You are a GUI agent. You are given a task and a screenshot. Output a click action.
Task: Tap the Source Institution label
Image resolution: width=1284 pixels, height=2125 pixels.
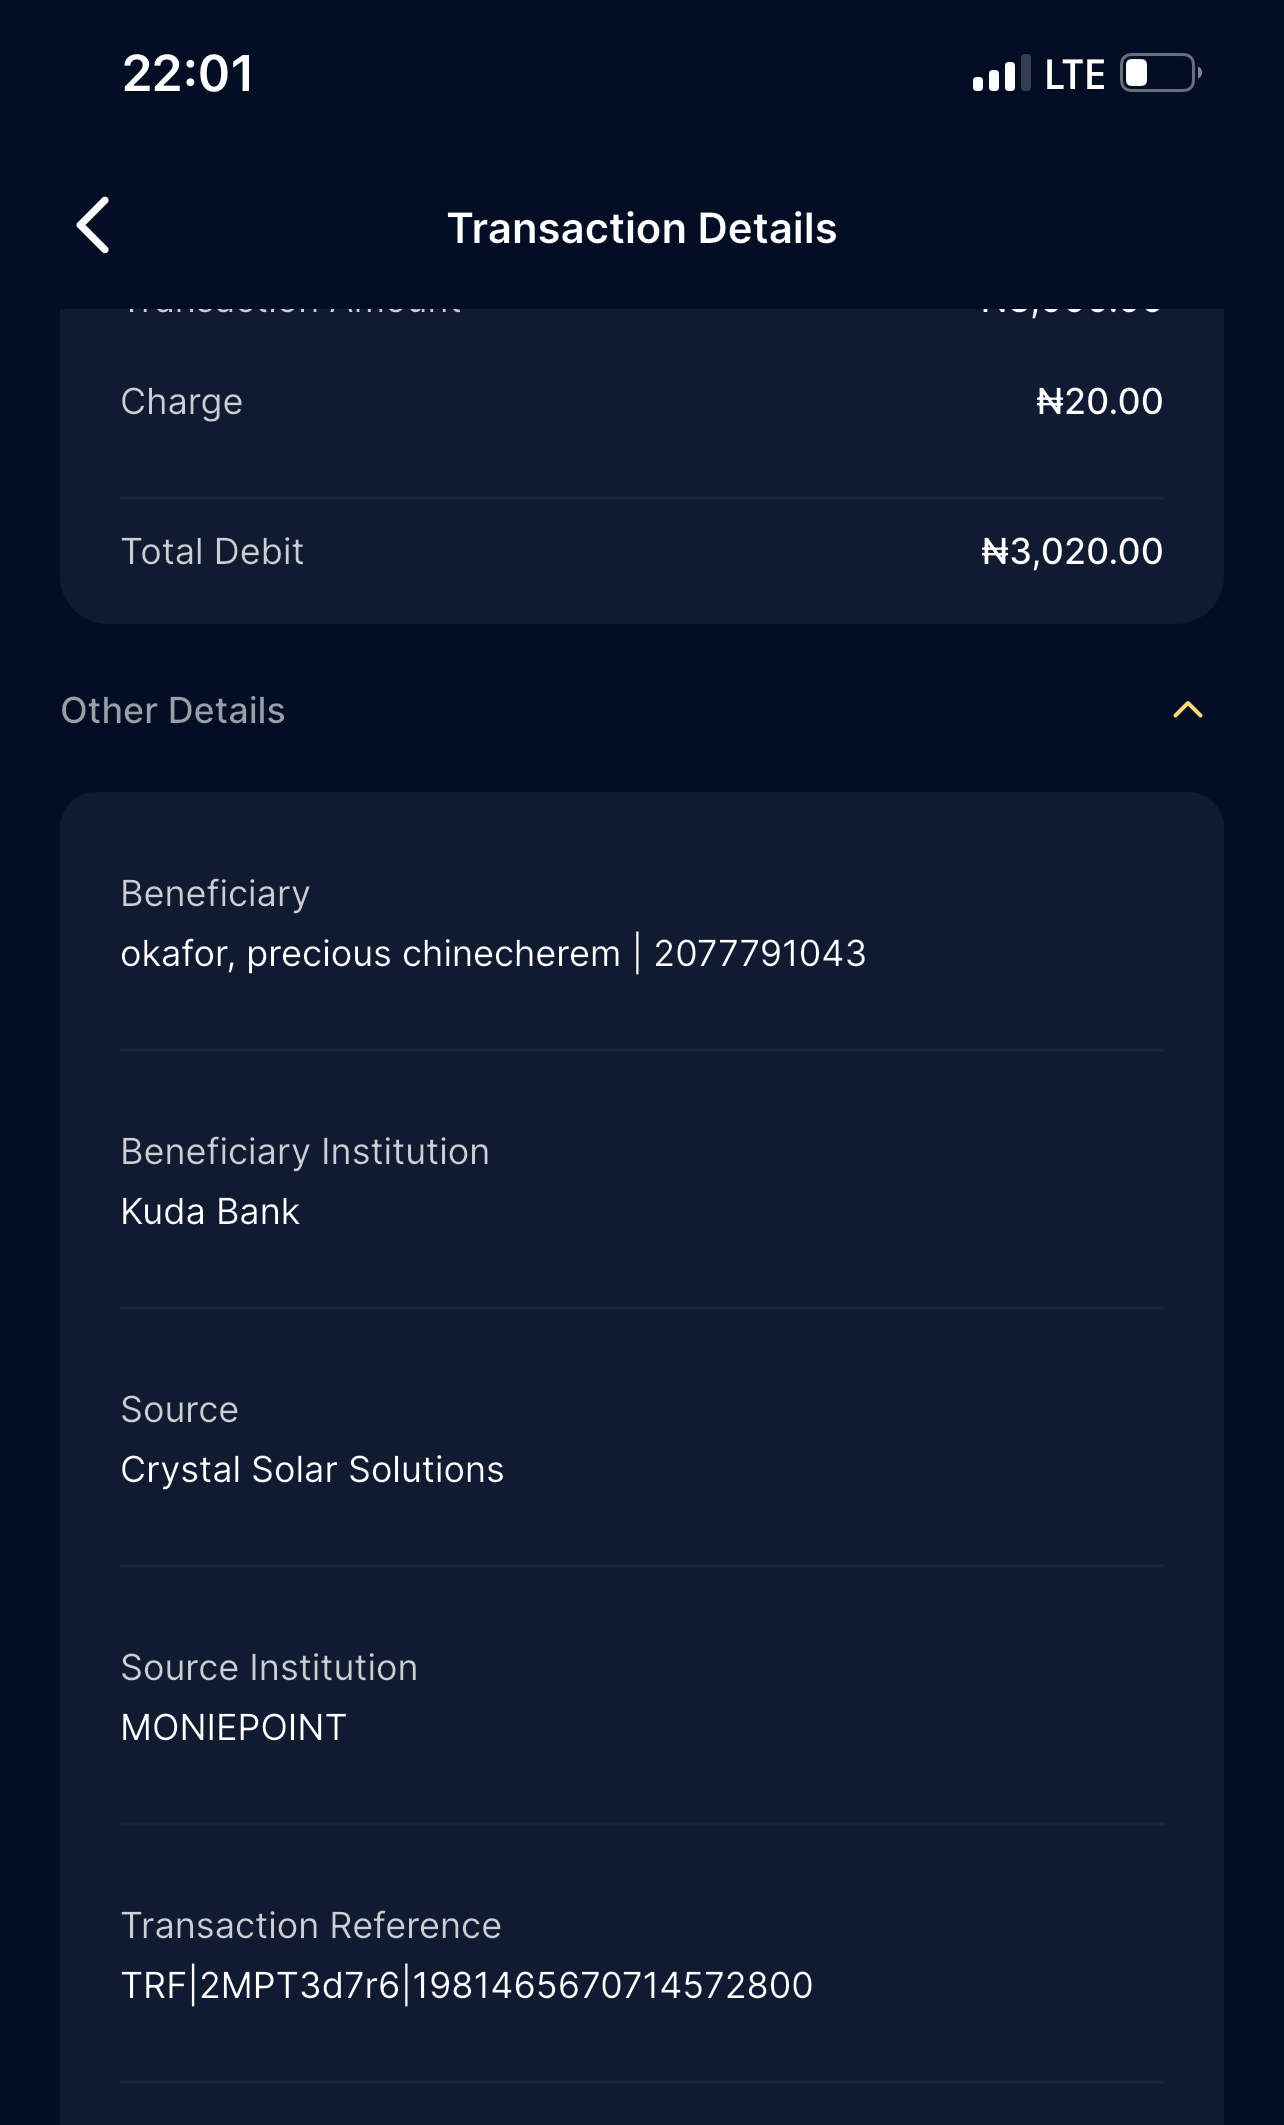point(269,1668)
